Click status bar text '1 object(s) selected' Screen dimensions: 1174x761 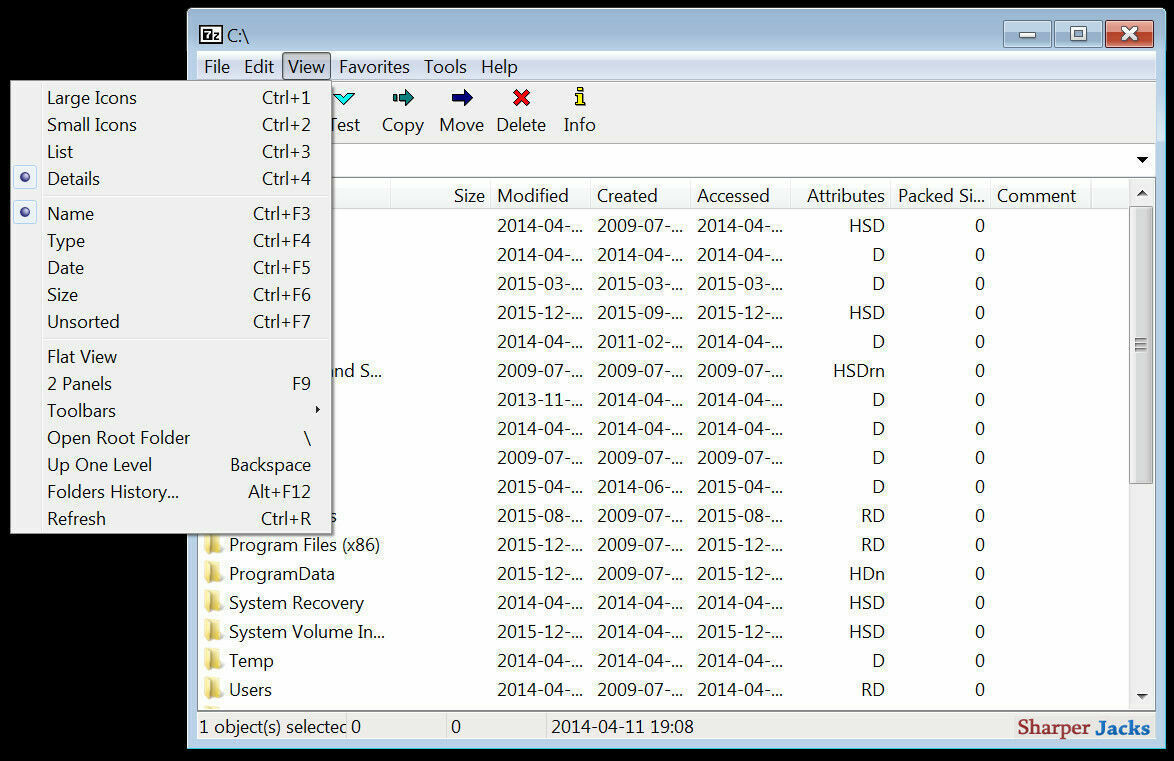(273, 727)
